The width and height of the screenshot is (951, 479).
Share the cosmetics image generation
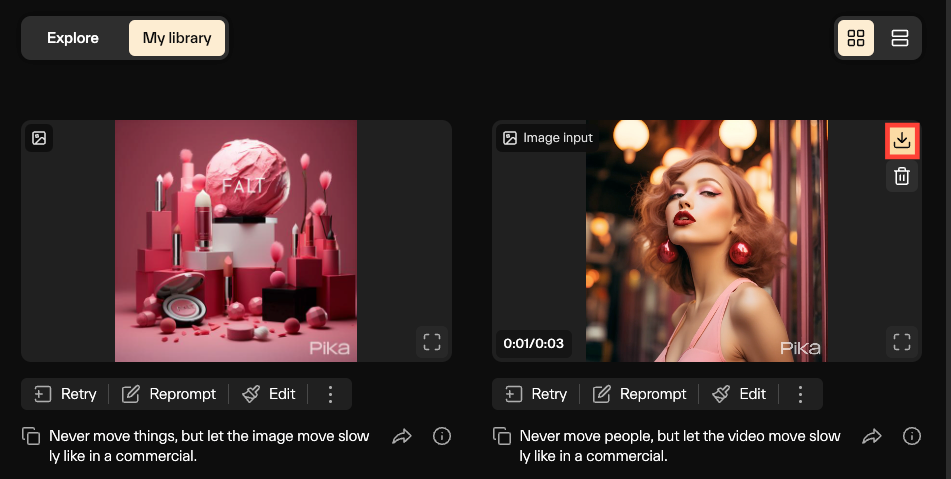401,436
